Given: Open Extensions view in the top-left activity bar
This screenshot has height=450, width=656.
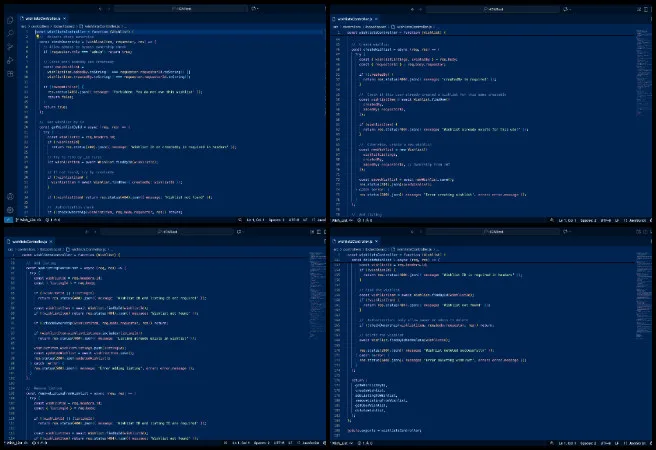Looking at the screenshot, I should (8, 75).
